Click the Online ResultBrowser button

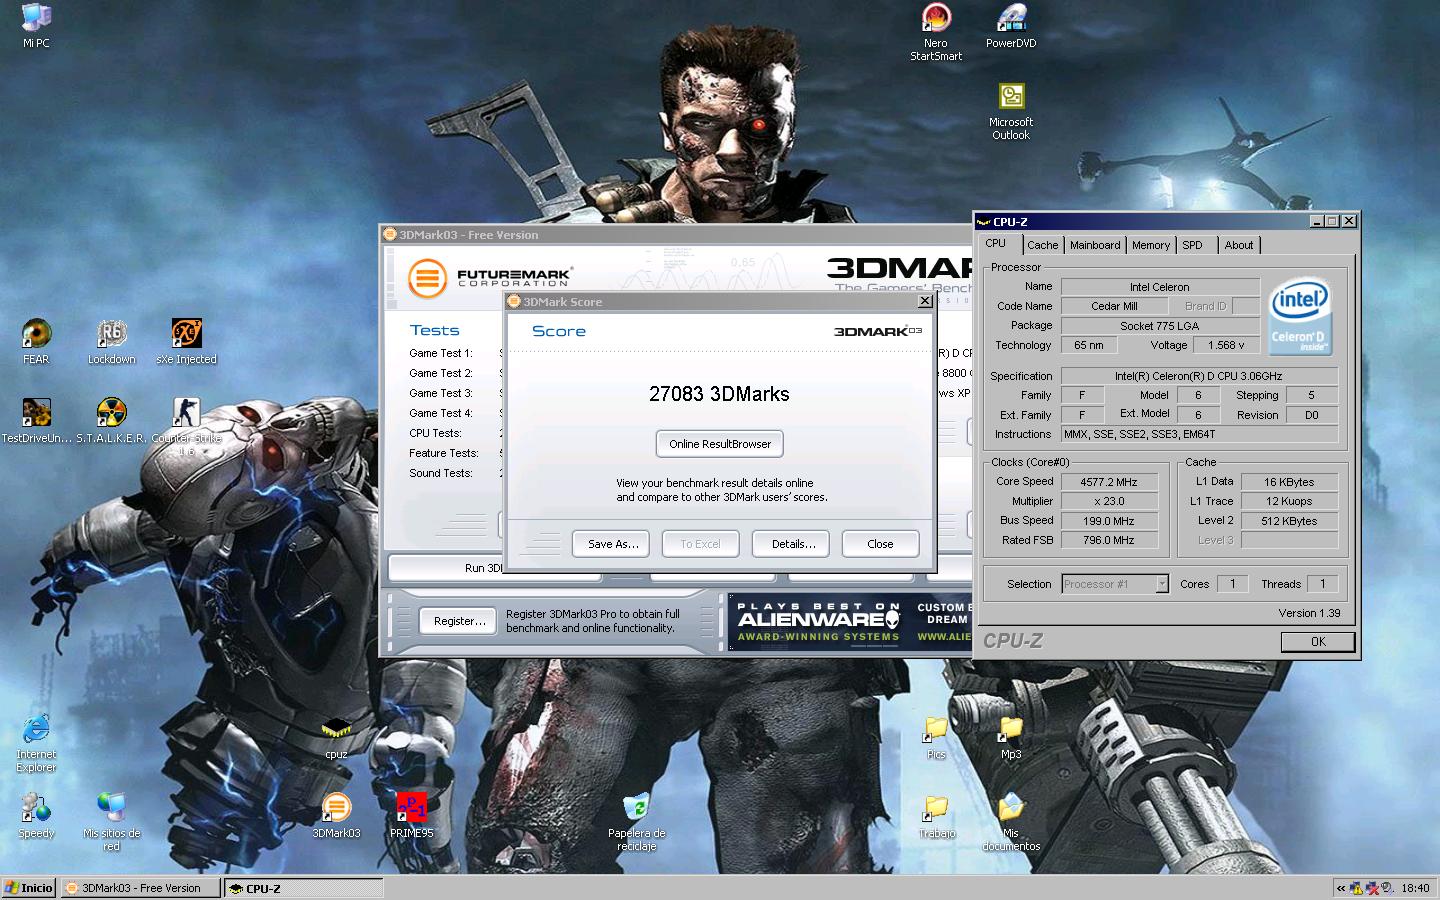(720, 444)
